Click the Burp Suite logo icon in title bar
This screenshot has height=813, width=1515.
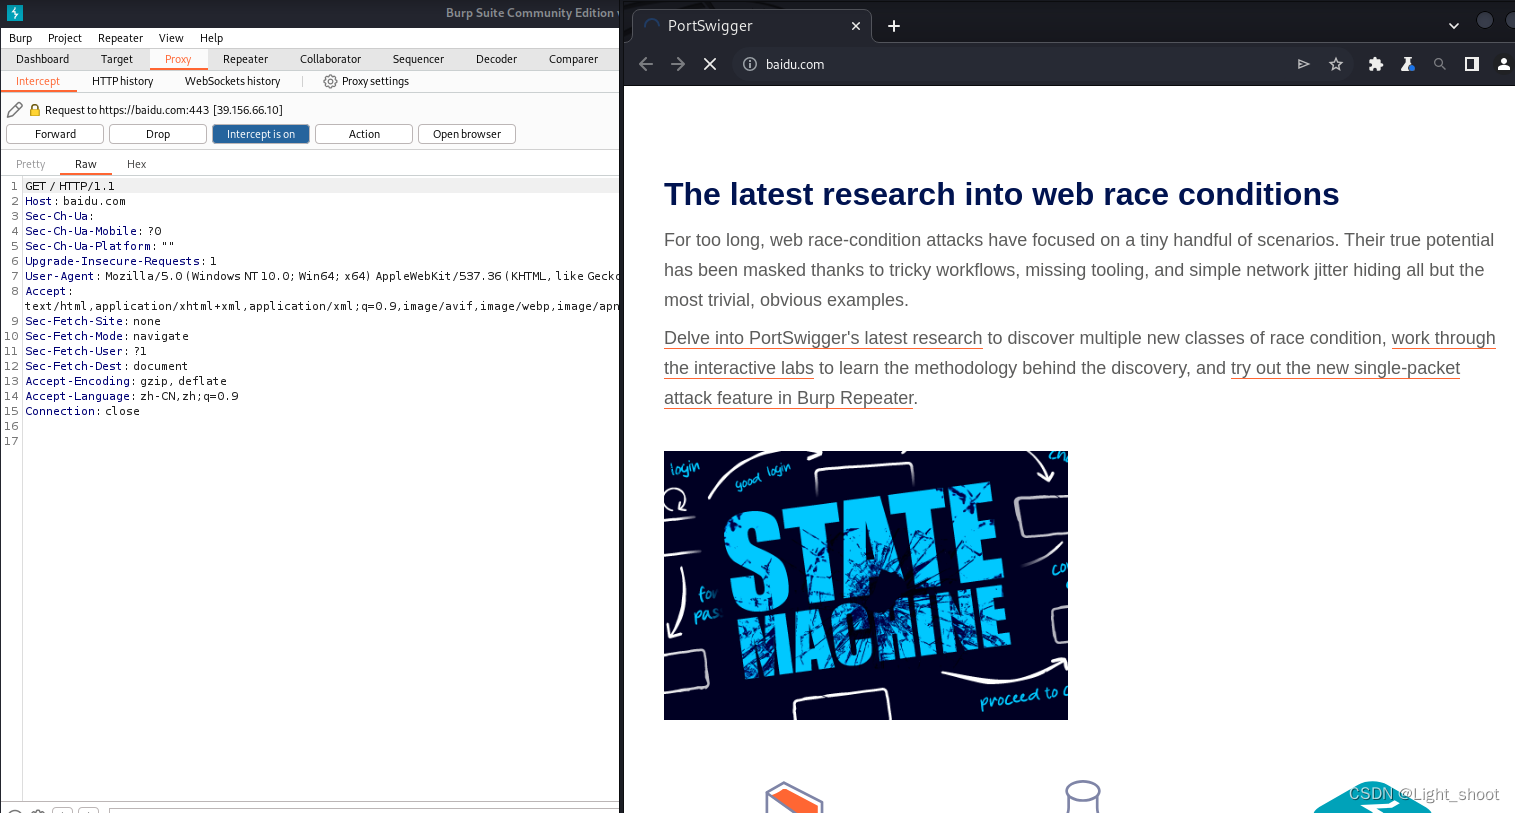[x=15, y=13]
